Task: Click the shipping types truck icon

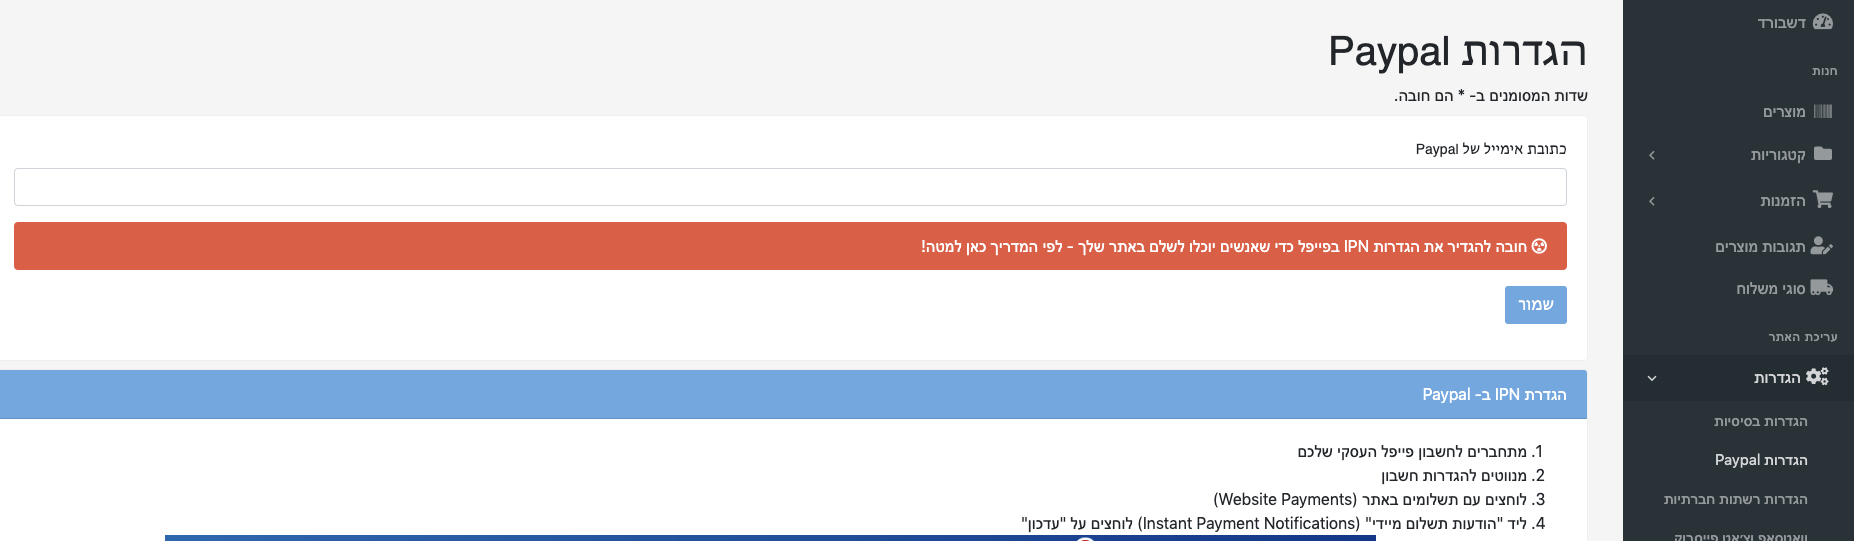Action: tap(1822, 288)
